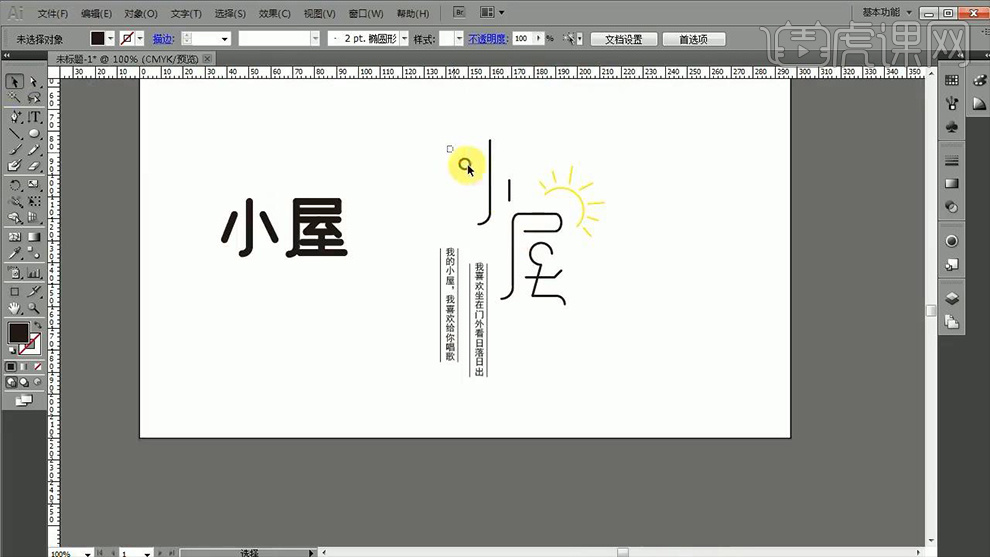Open the 效果(C) menu
The image size is (990, 557).
pos(274,14)
